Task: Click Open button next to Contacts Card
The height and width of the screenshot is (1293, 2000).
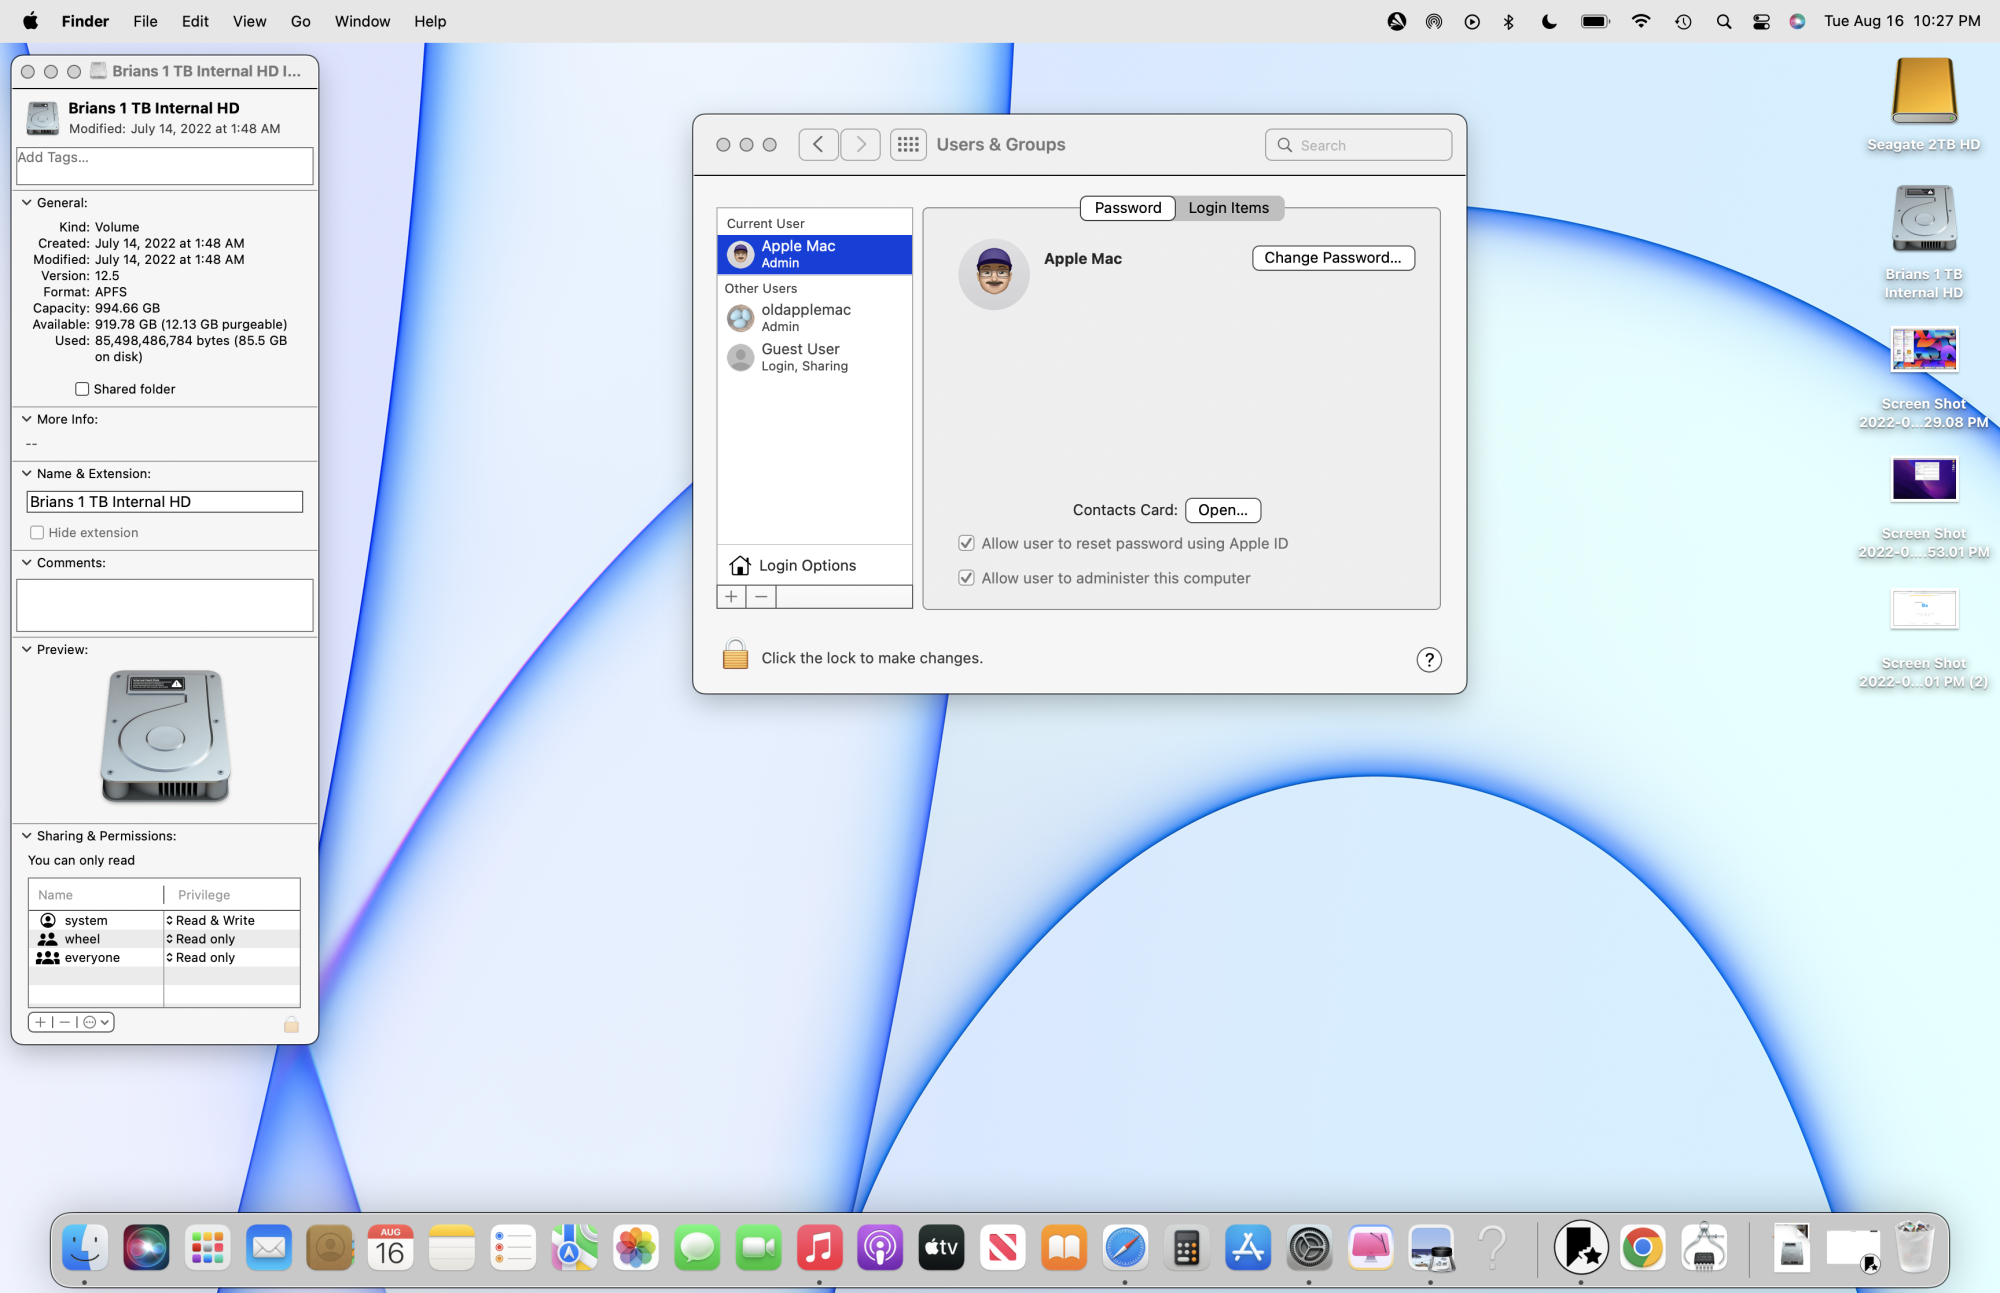Action: coord(1223,509)
